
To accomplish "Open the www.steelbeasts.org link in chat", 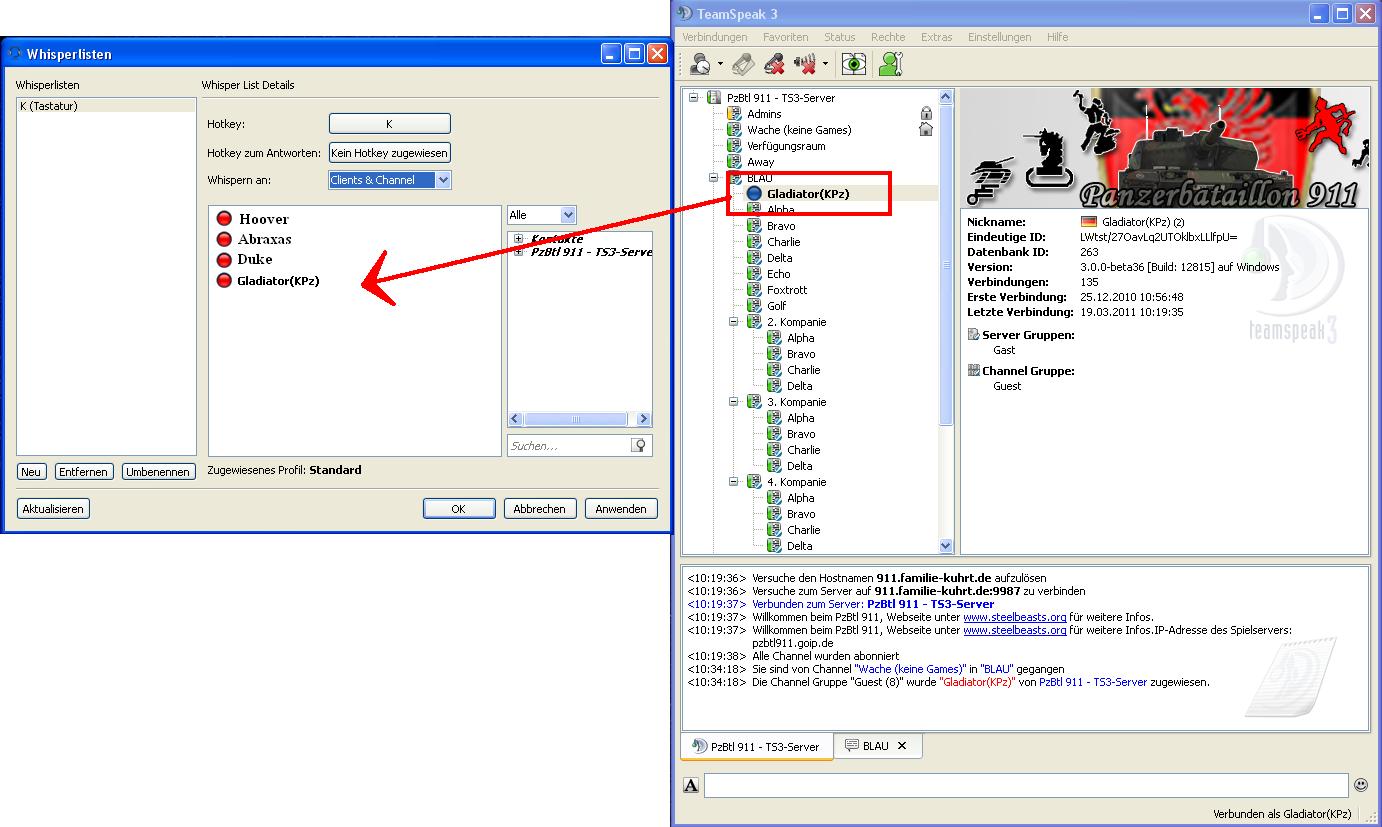I will 1014,617.
